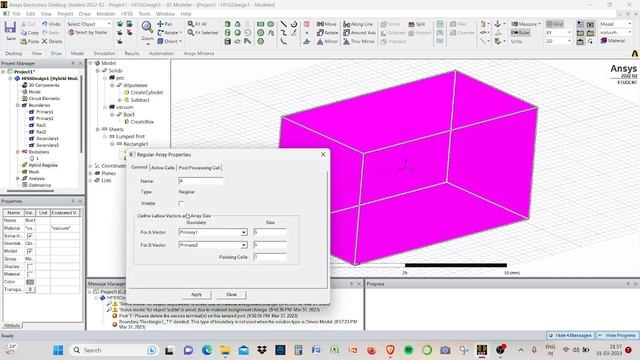Click For A Vector Size field

pos(270,232)
